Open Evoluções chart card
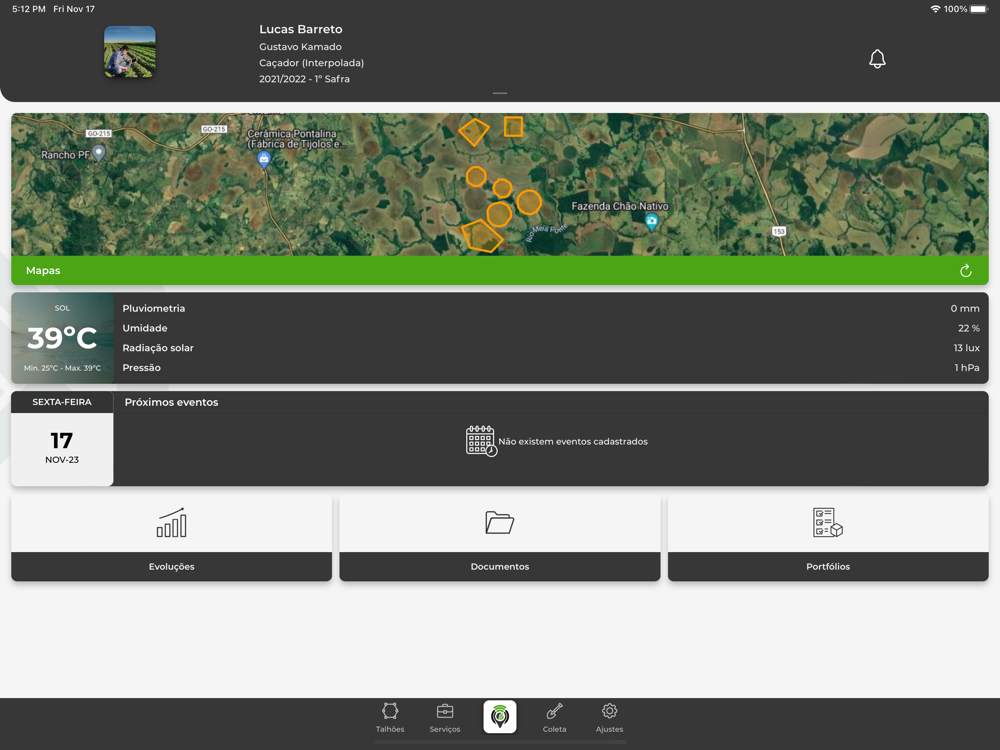 coord(172,538)
